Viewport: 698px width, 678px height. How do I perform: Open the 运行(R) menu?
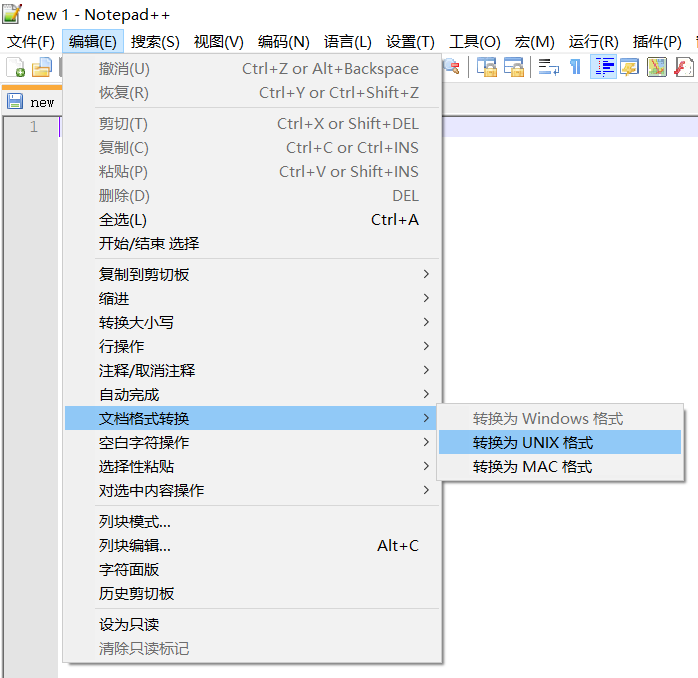coord(593,42)
